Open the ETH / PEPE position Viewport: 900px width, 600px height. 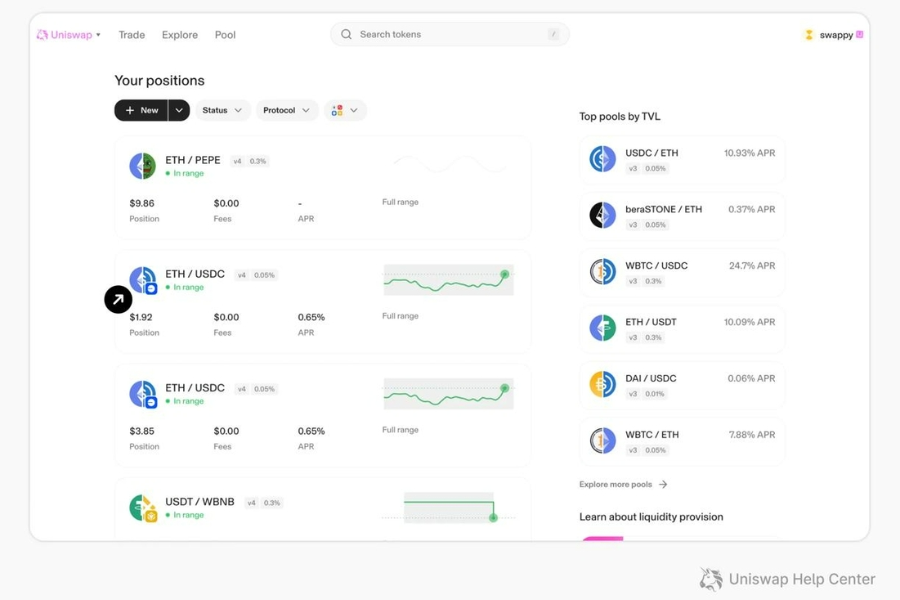(323, 188)
